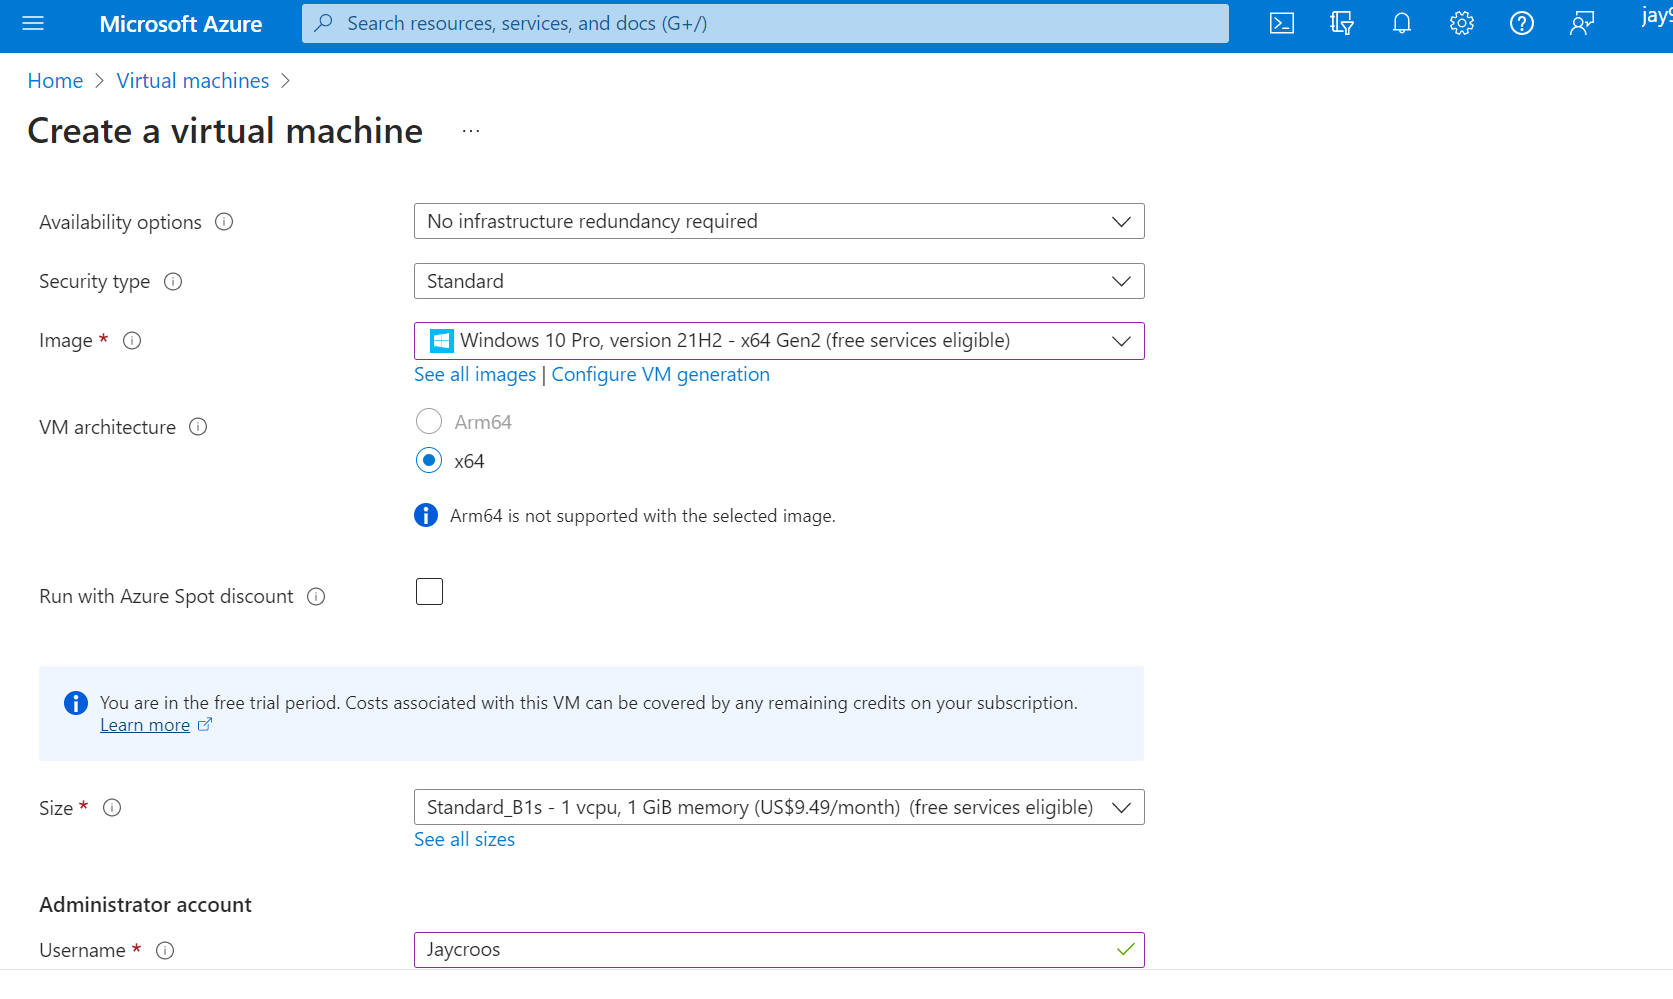Expand the Availability options dropdown
Screen dimensions: 1673x999
point(779,221)
